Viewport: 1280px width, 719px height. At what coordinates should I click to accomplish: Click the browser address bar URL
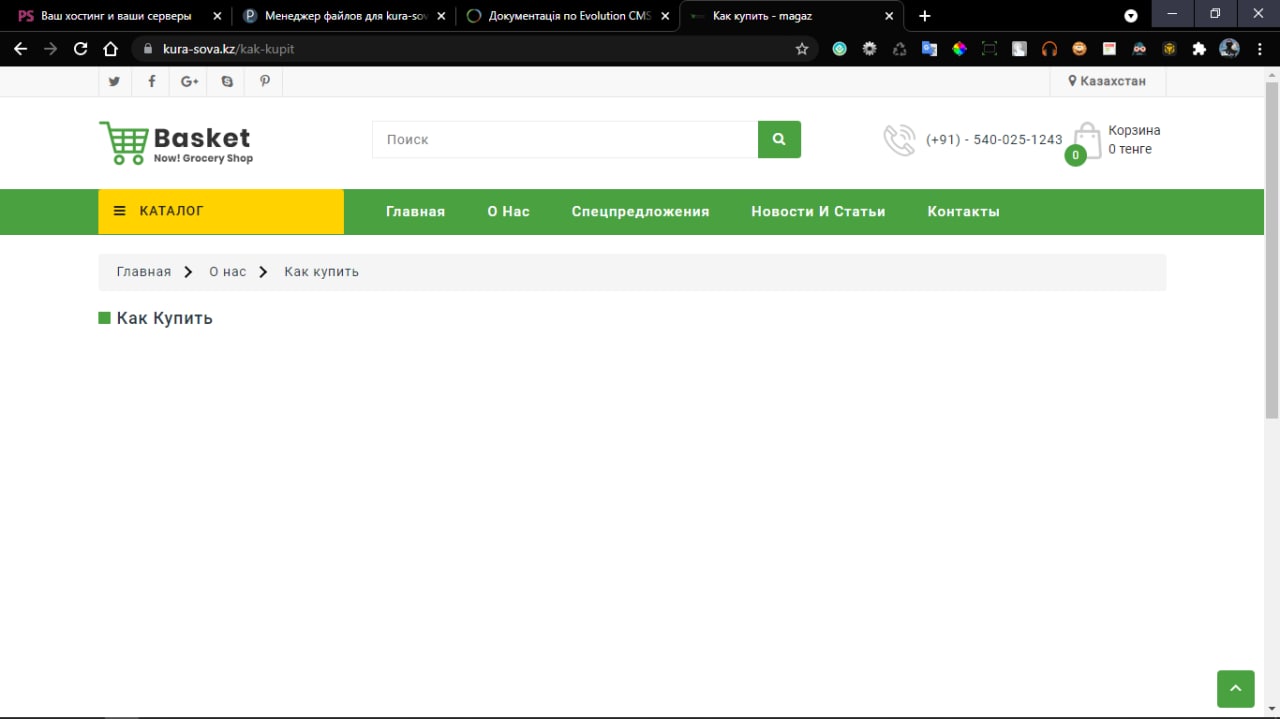[x=228, y=49]
